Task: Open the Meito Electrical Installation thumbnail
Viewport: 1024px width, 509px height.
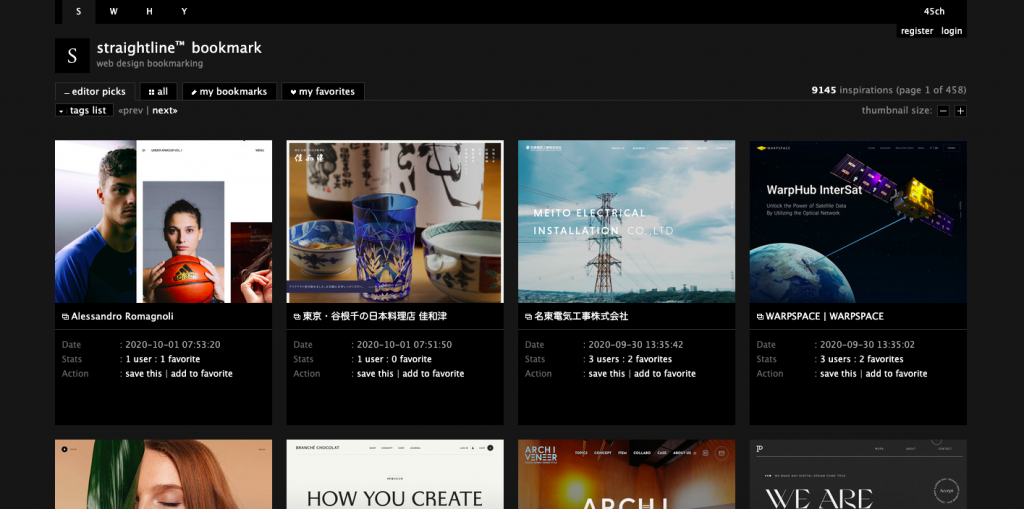Action: 626,222
